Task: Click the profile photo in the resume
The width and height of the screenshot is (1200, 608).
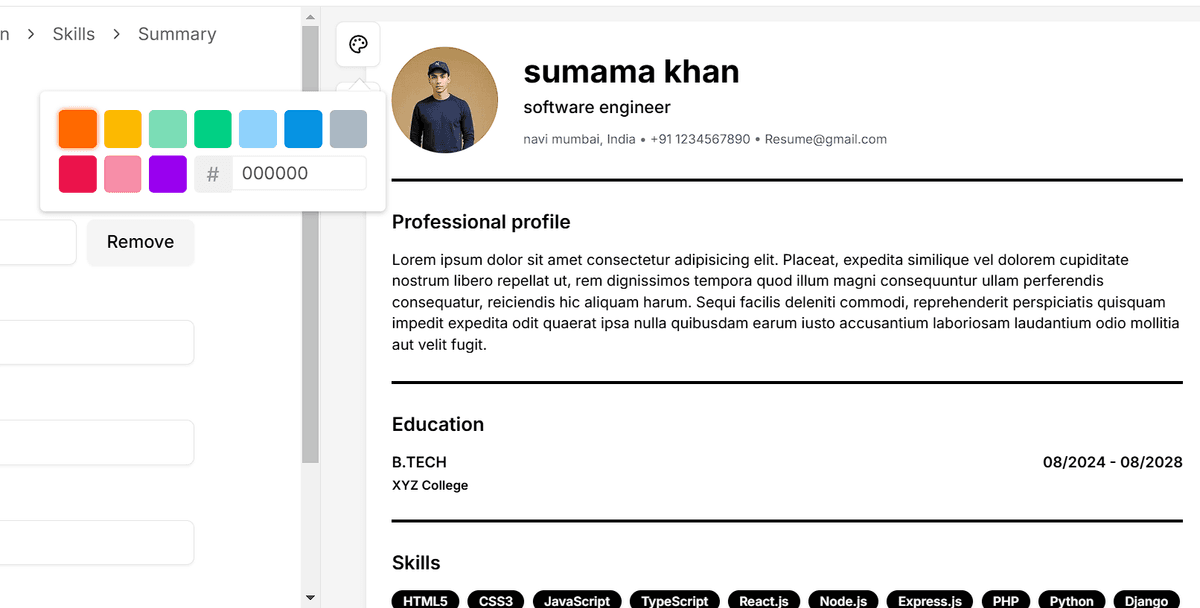Action: pos(445,100)
